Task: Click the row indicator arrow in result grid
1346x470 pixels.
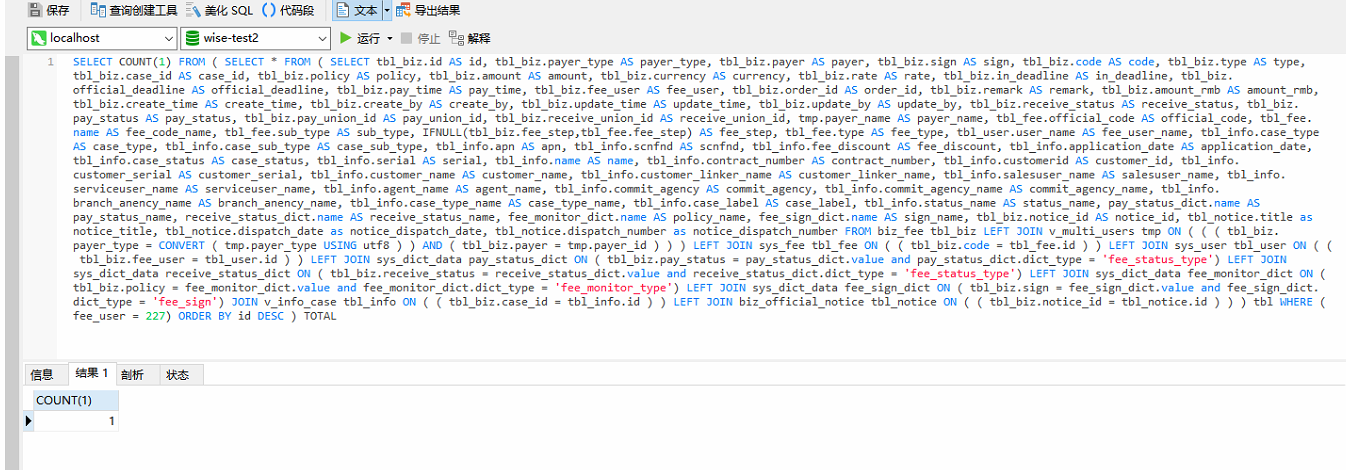Action: click(x=28, y=421)
